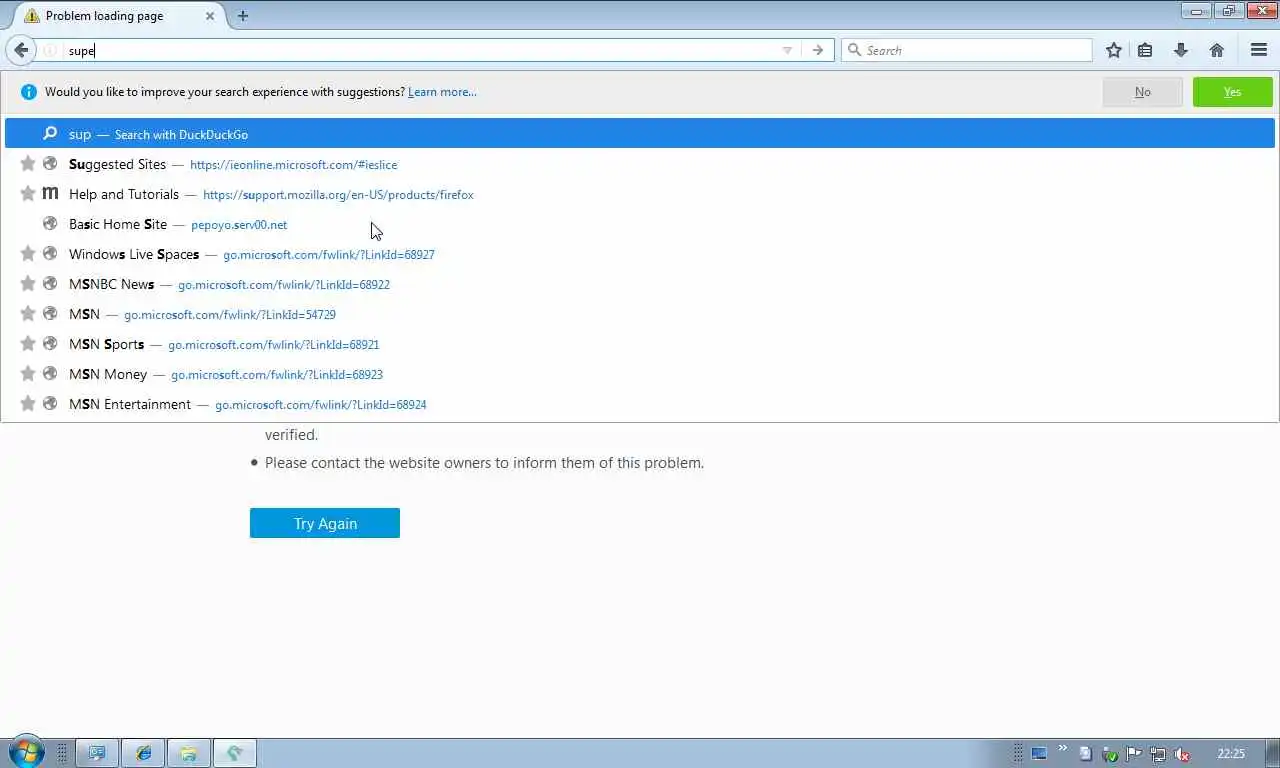Click the Learn more… link
The width and height of the screenshot is (1280, 768).
(x=442, y=92)
